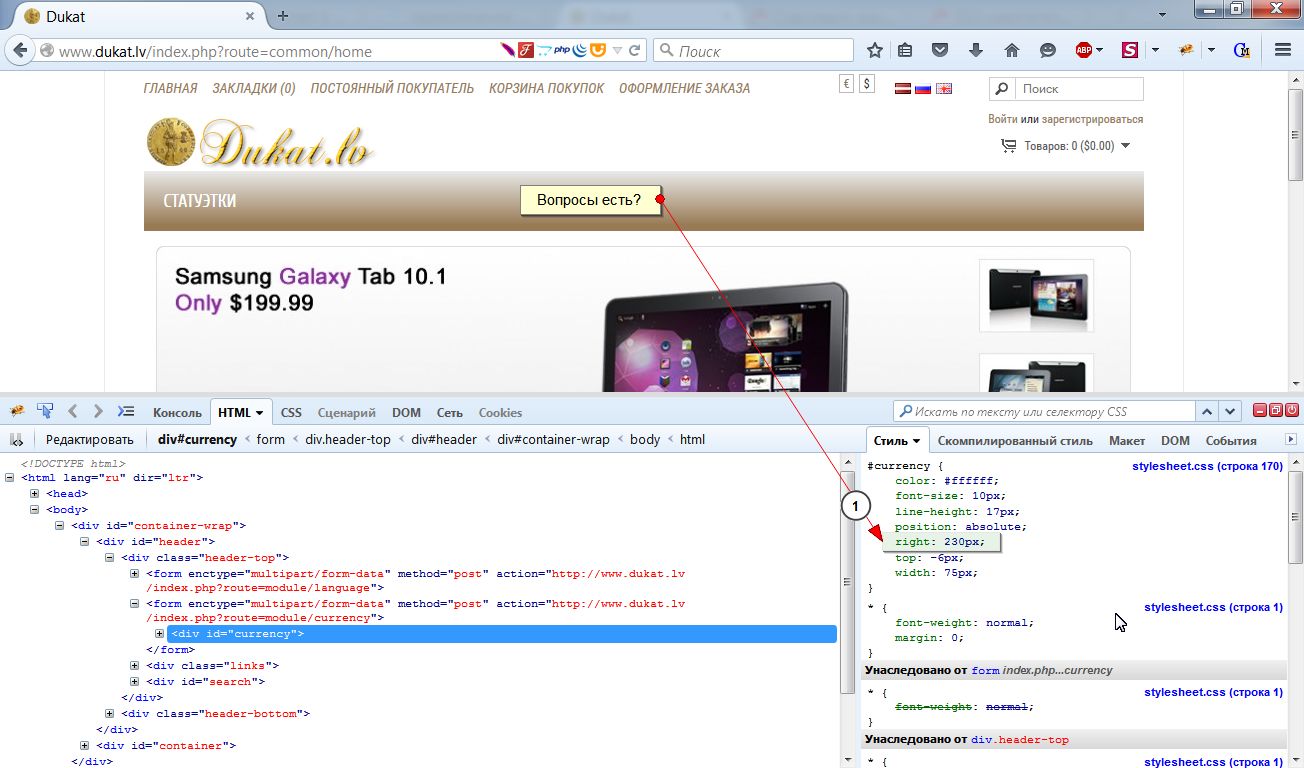Click the Pocket icon in the toolbar
Viewport: 1304px width, 768px height.
[940, 50]
